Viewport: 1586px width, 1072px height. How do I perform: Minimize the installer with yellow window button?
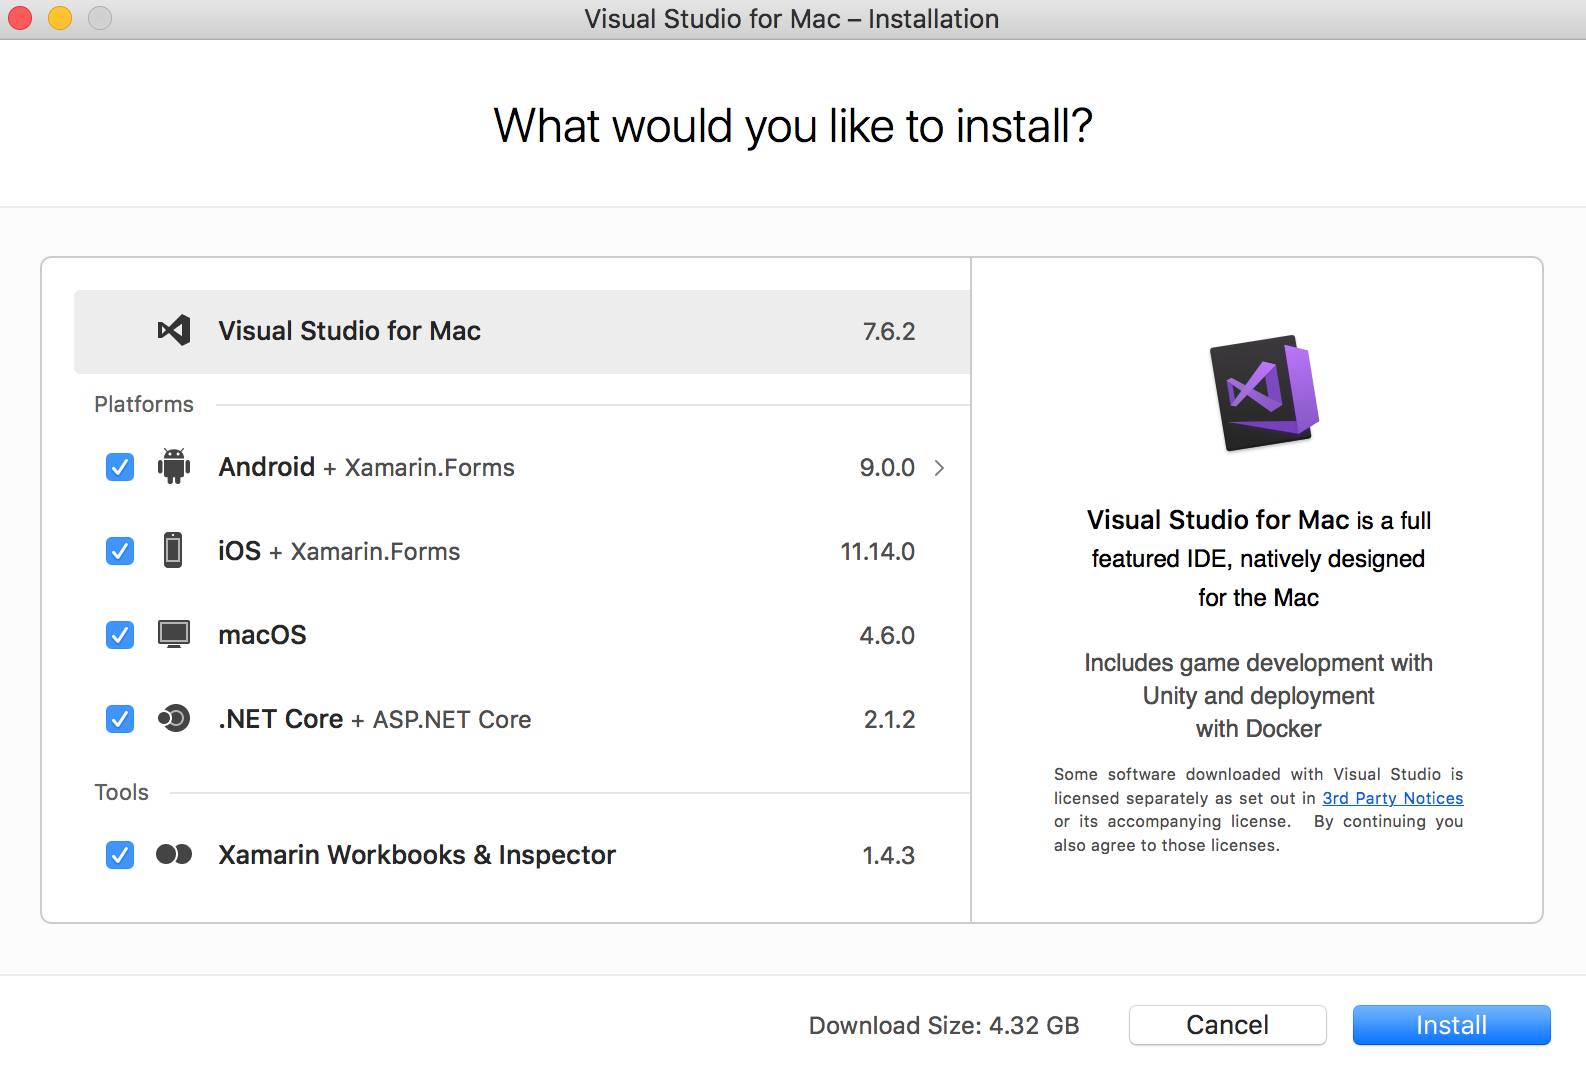click(x=60, y=18)
